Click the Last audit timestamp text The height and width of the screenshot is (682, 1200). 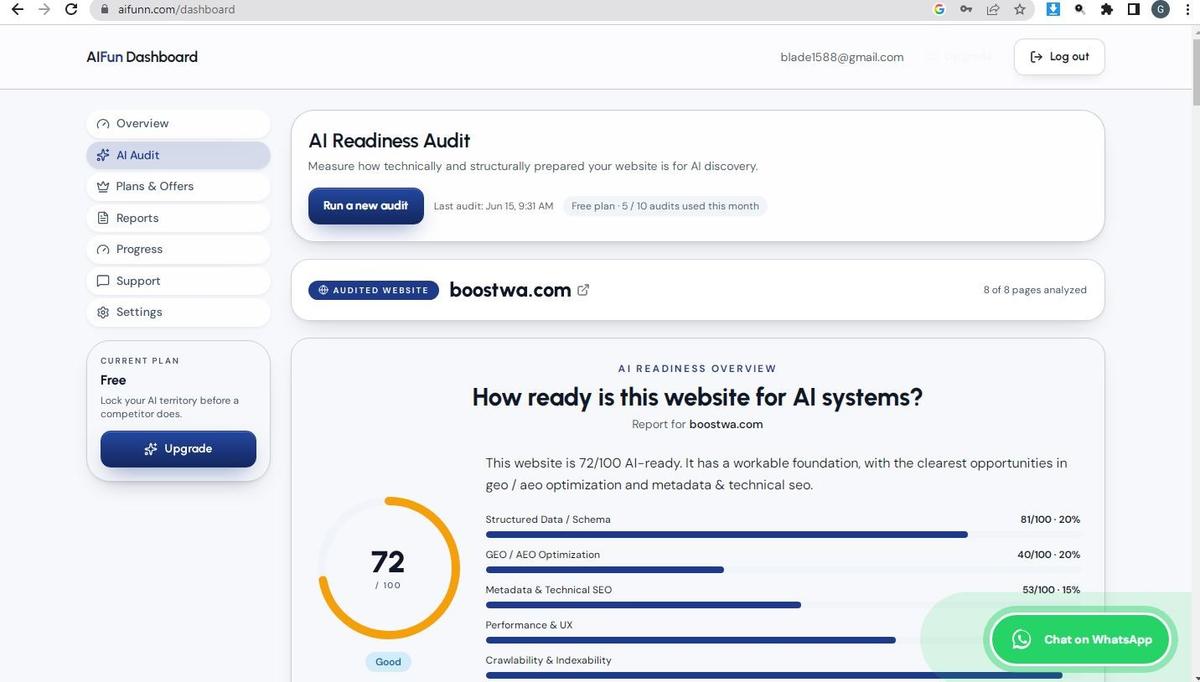click(x=493, y=206)
